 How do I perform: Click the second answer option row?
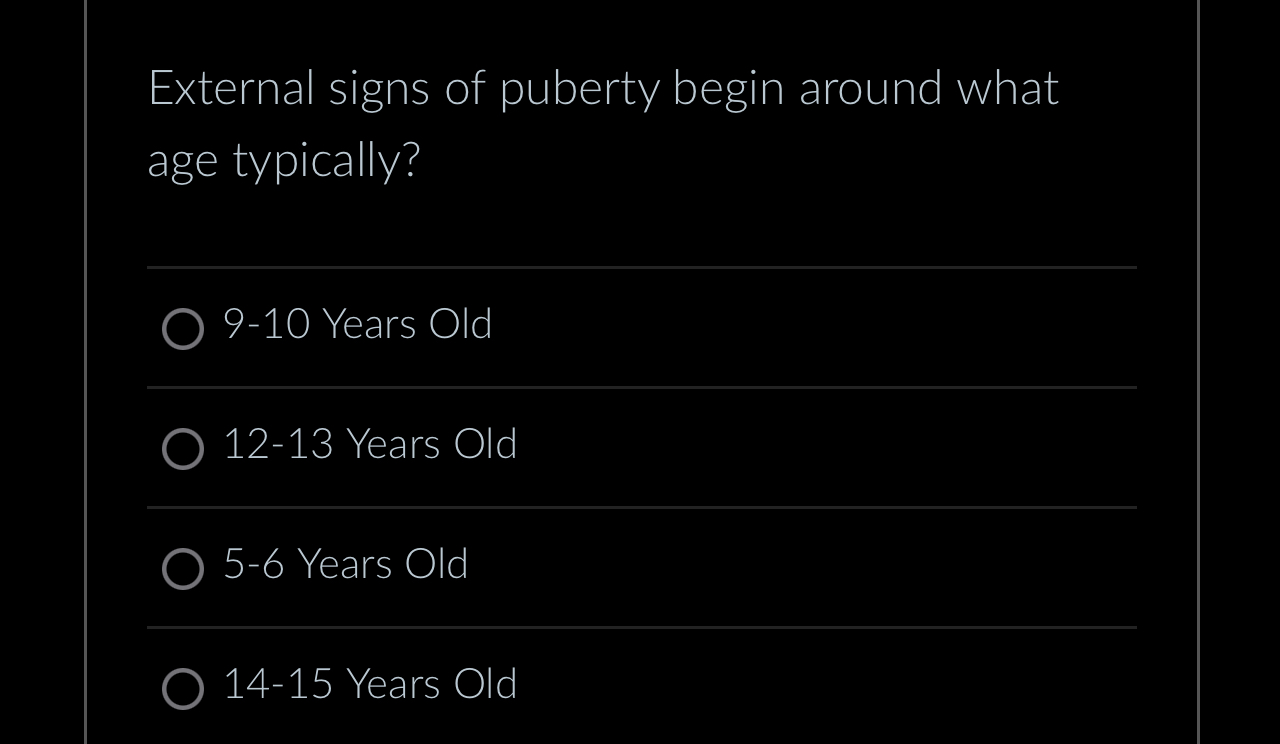click(x=640, y=447)
